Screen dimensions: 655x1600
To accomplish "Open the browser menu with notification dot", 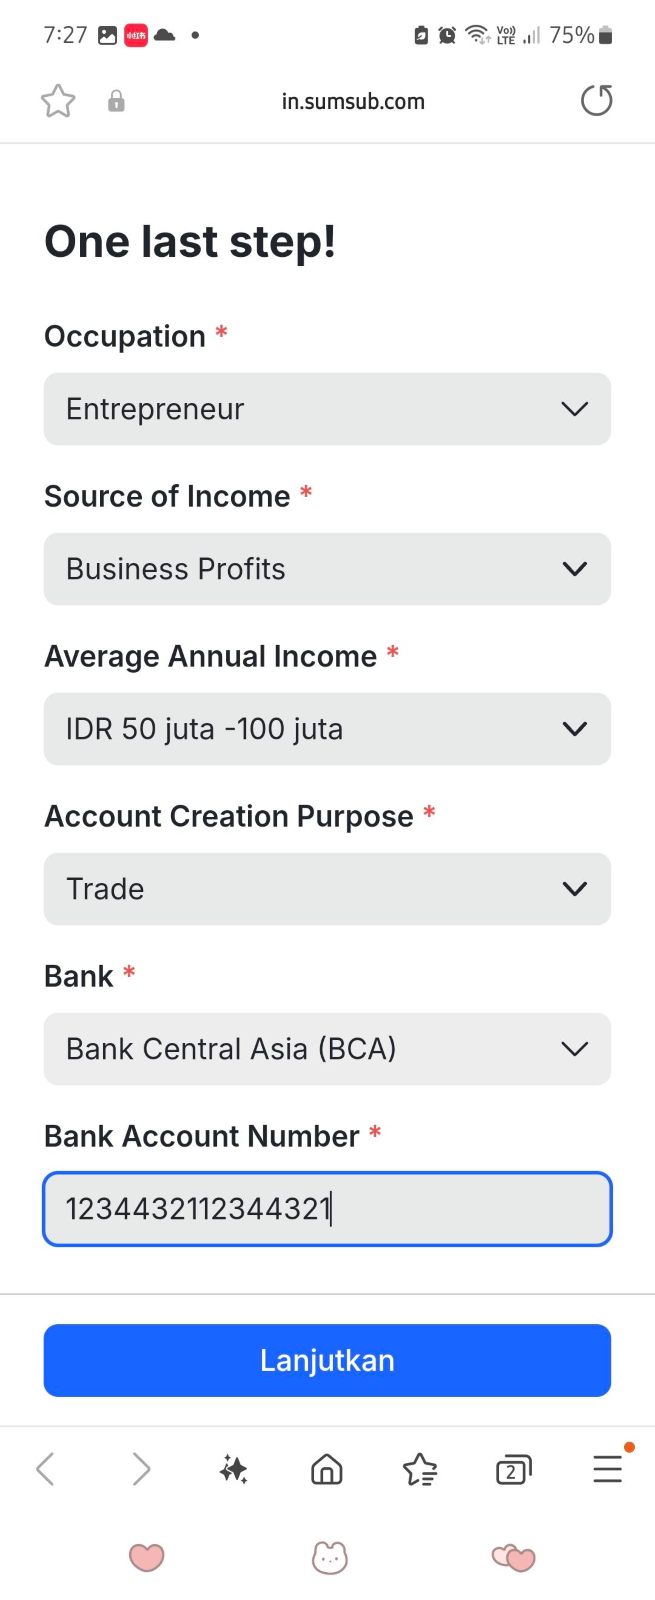I will (x=606, y=1469).
